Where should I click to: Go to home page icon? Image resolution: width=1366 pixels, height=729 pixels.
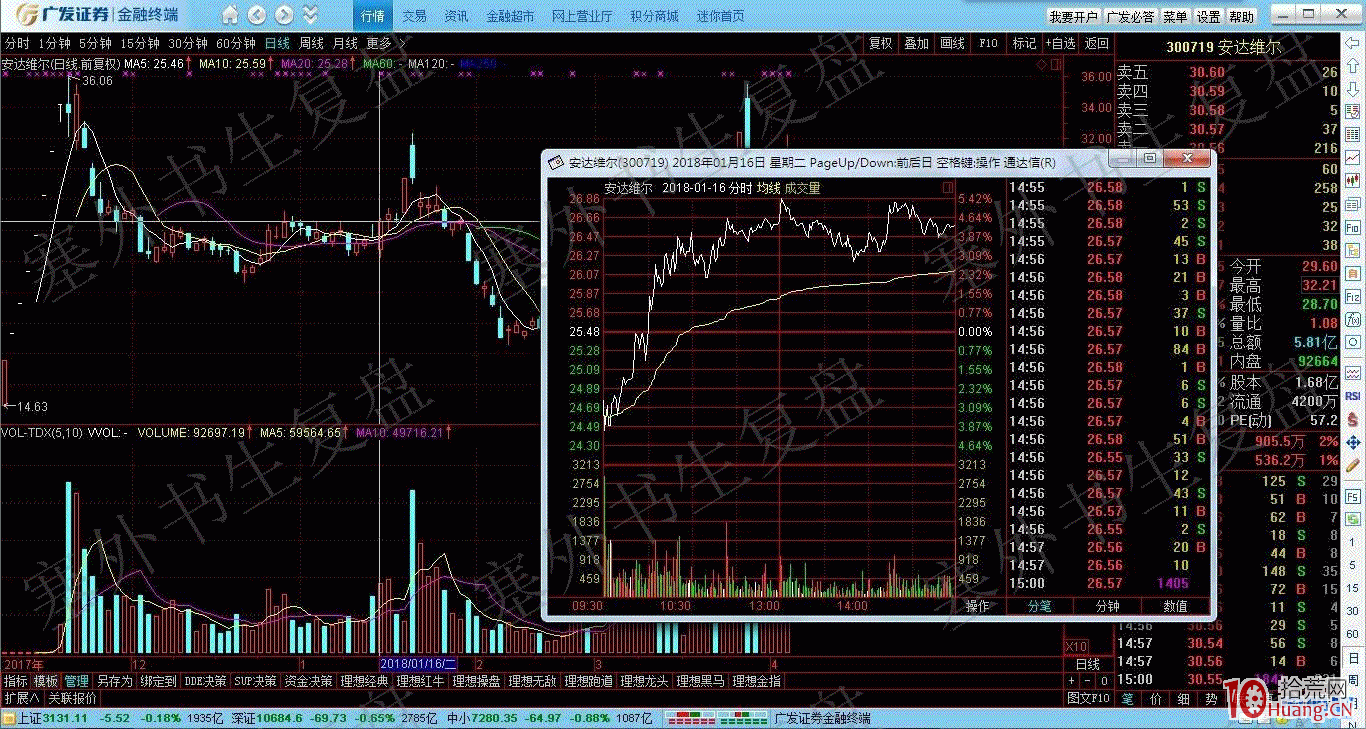(x=230, y=15)
